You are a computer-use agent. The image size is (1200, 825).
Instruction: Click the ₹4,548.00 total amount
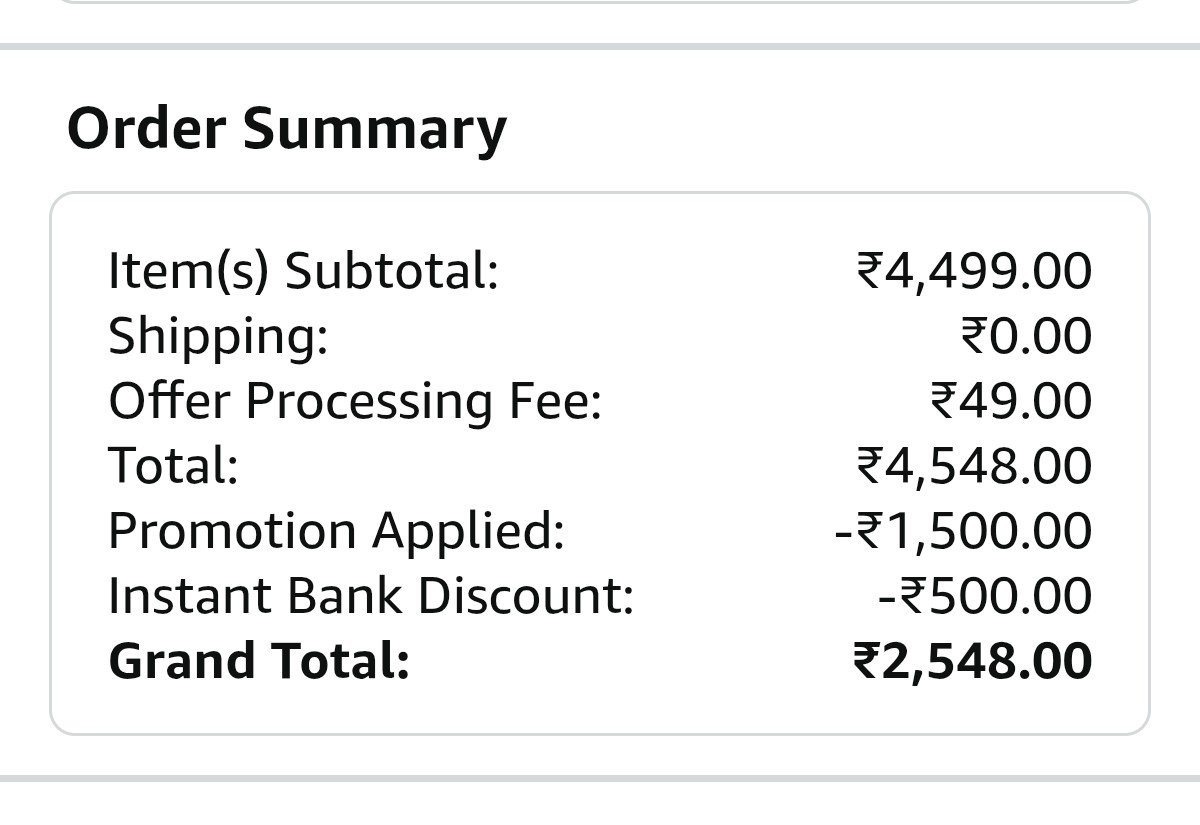point(974,465)
